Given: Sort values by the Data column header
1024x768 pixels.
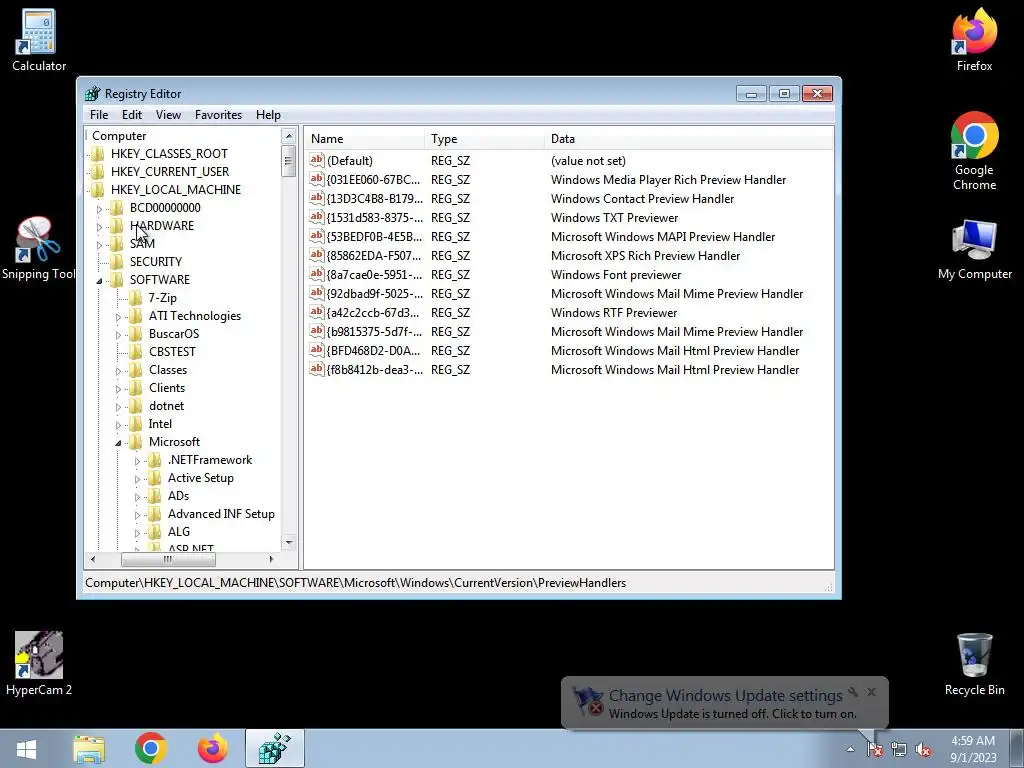Looking at the screenshot, I should tap(689, 138).
